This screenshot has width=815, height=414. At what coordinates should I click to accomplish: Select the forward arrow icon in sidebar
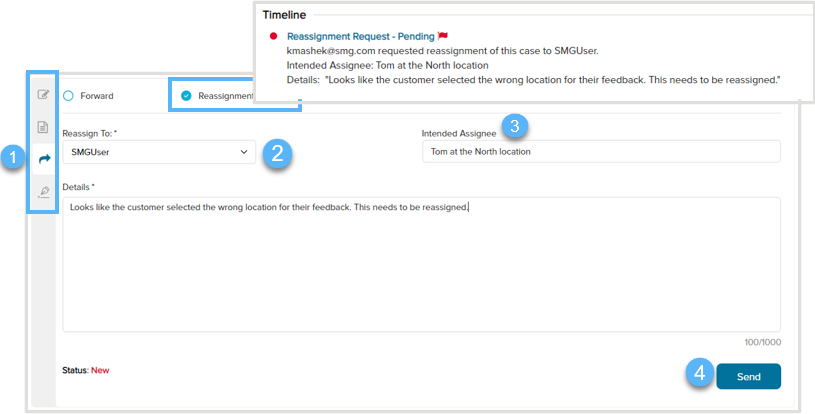click(x=43, y=159)
